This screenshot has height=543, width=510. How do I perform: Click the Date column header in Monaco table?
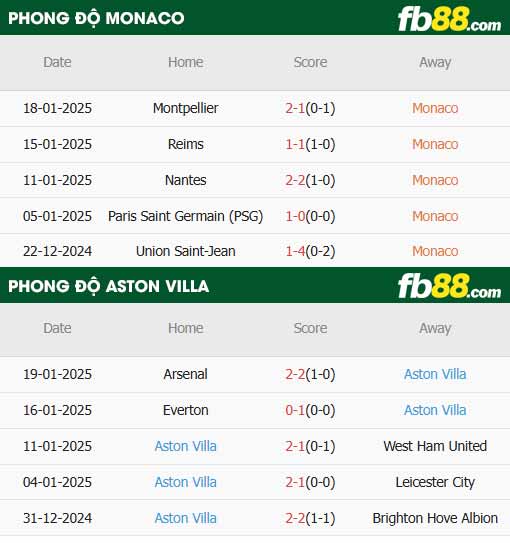[x=57, y=62]
